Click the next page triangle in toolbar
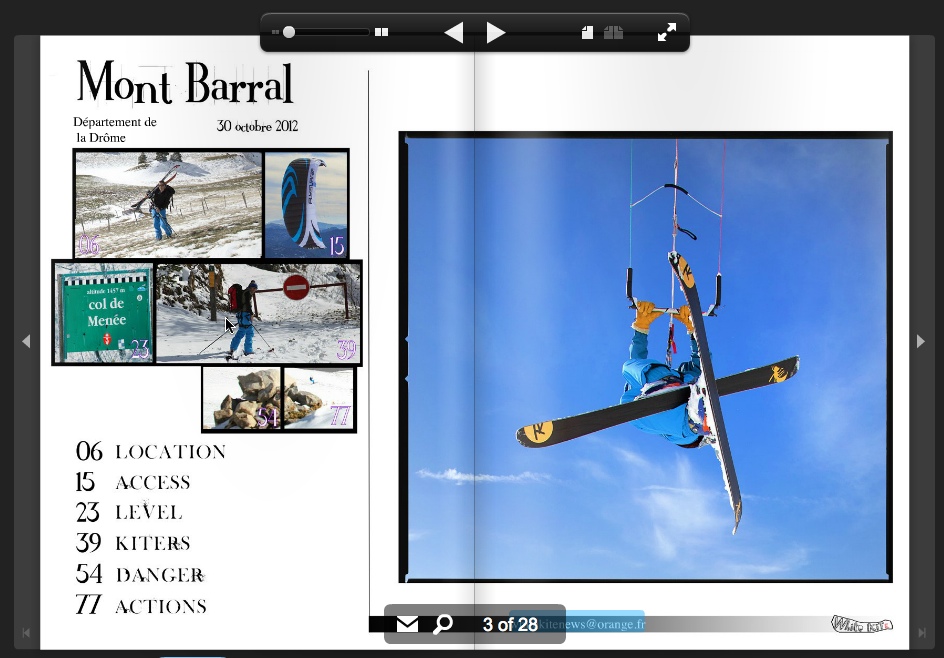944x658 pixels. coord(496,33)
